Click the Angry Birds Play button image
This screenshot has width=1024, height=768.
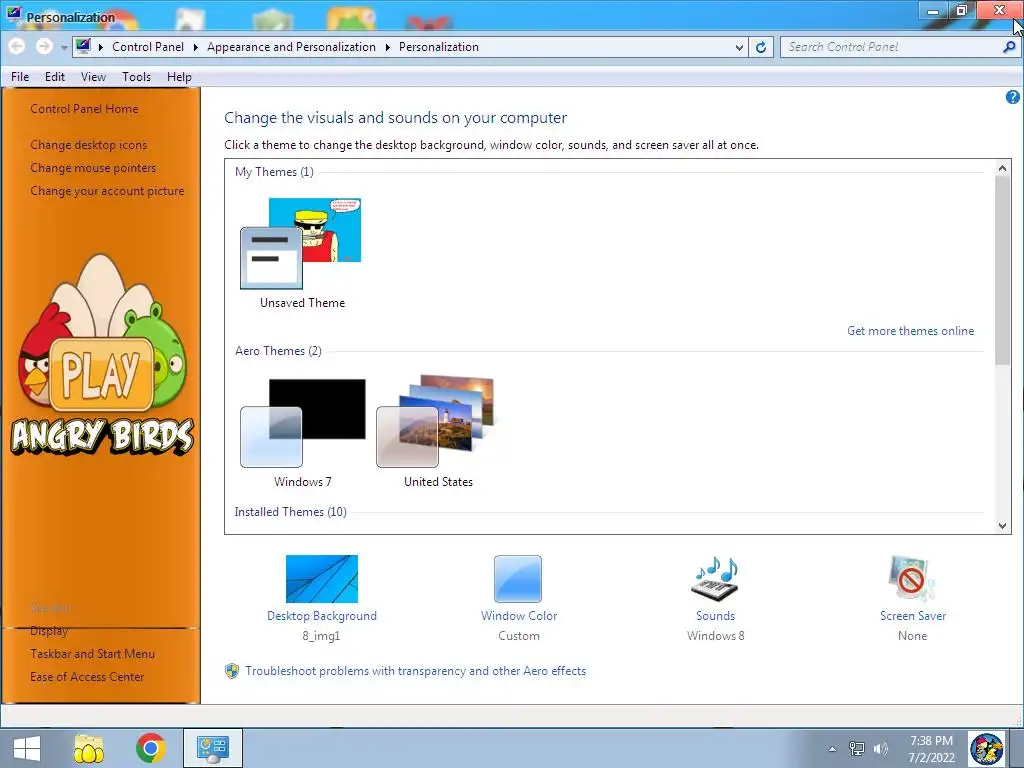(103, 375)
